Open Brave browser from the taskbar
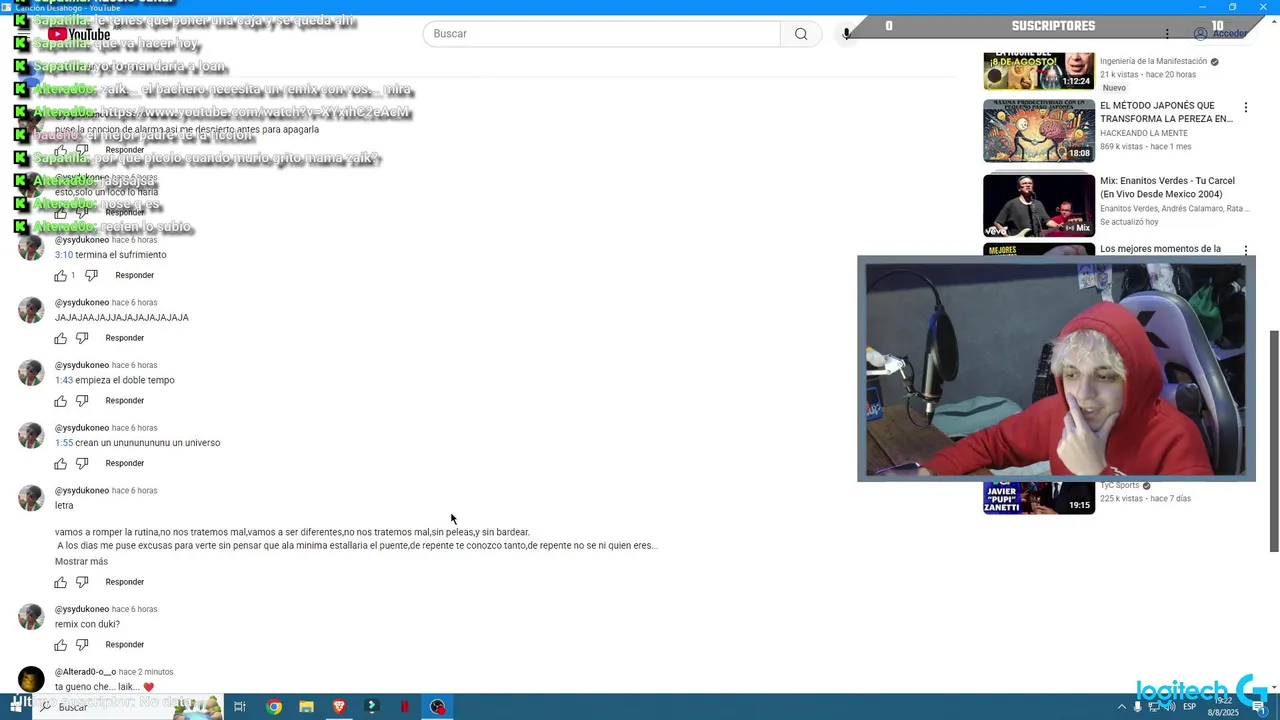Screen dimensions: 1280x720 point(339,707)
